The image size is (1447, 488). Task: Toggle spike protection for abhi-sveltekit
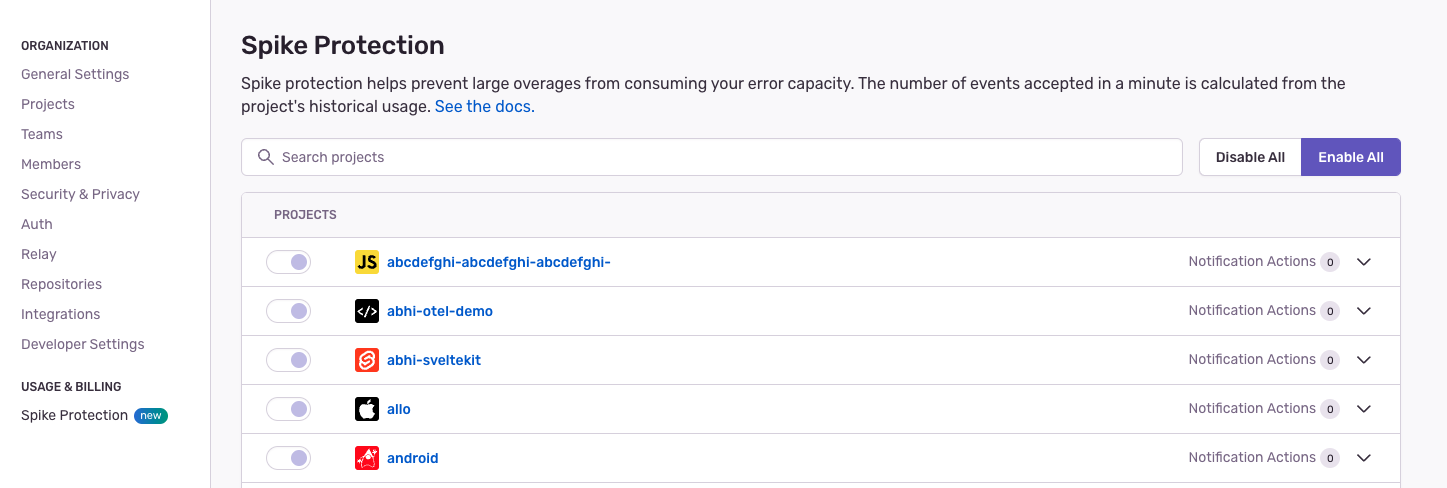288,360
